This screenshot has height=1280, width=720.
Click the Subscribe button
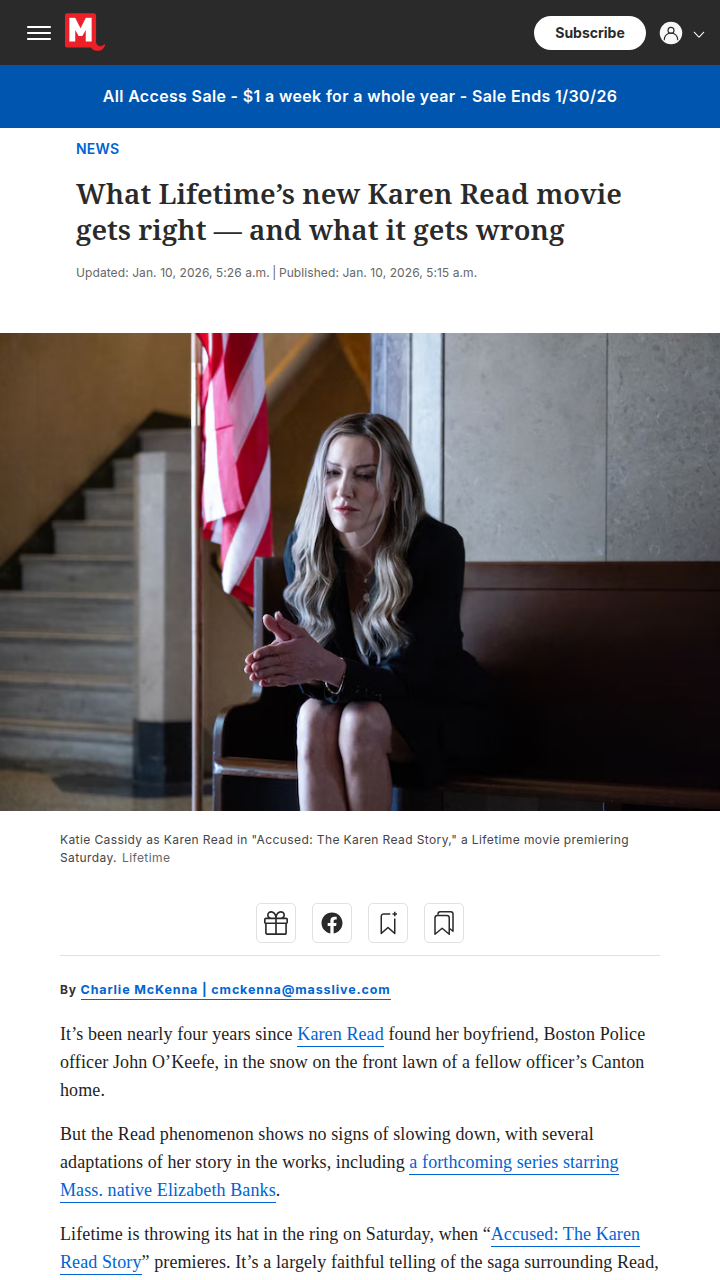[x=590, y=33]
